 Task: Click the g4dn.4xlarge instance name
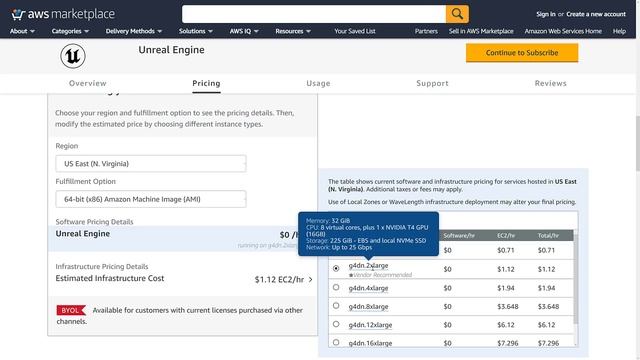(x=368, y=288)
